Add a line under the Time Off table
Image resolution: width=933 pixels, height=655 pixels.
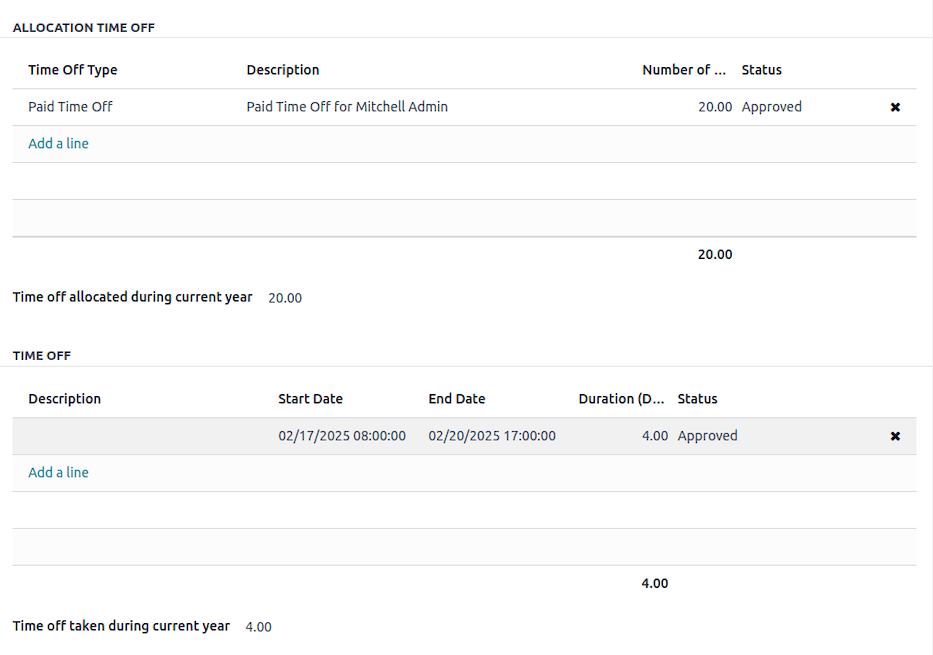point(58,473)
